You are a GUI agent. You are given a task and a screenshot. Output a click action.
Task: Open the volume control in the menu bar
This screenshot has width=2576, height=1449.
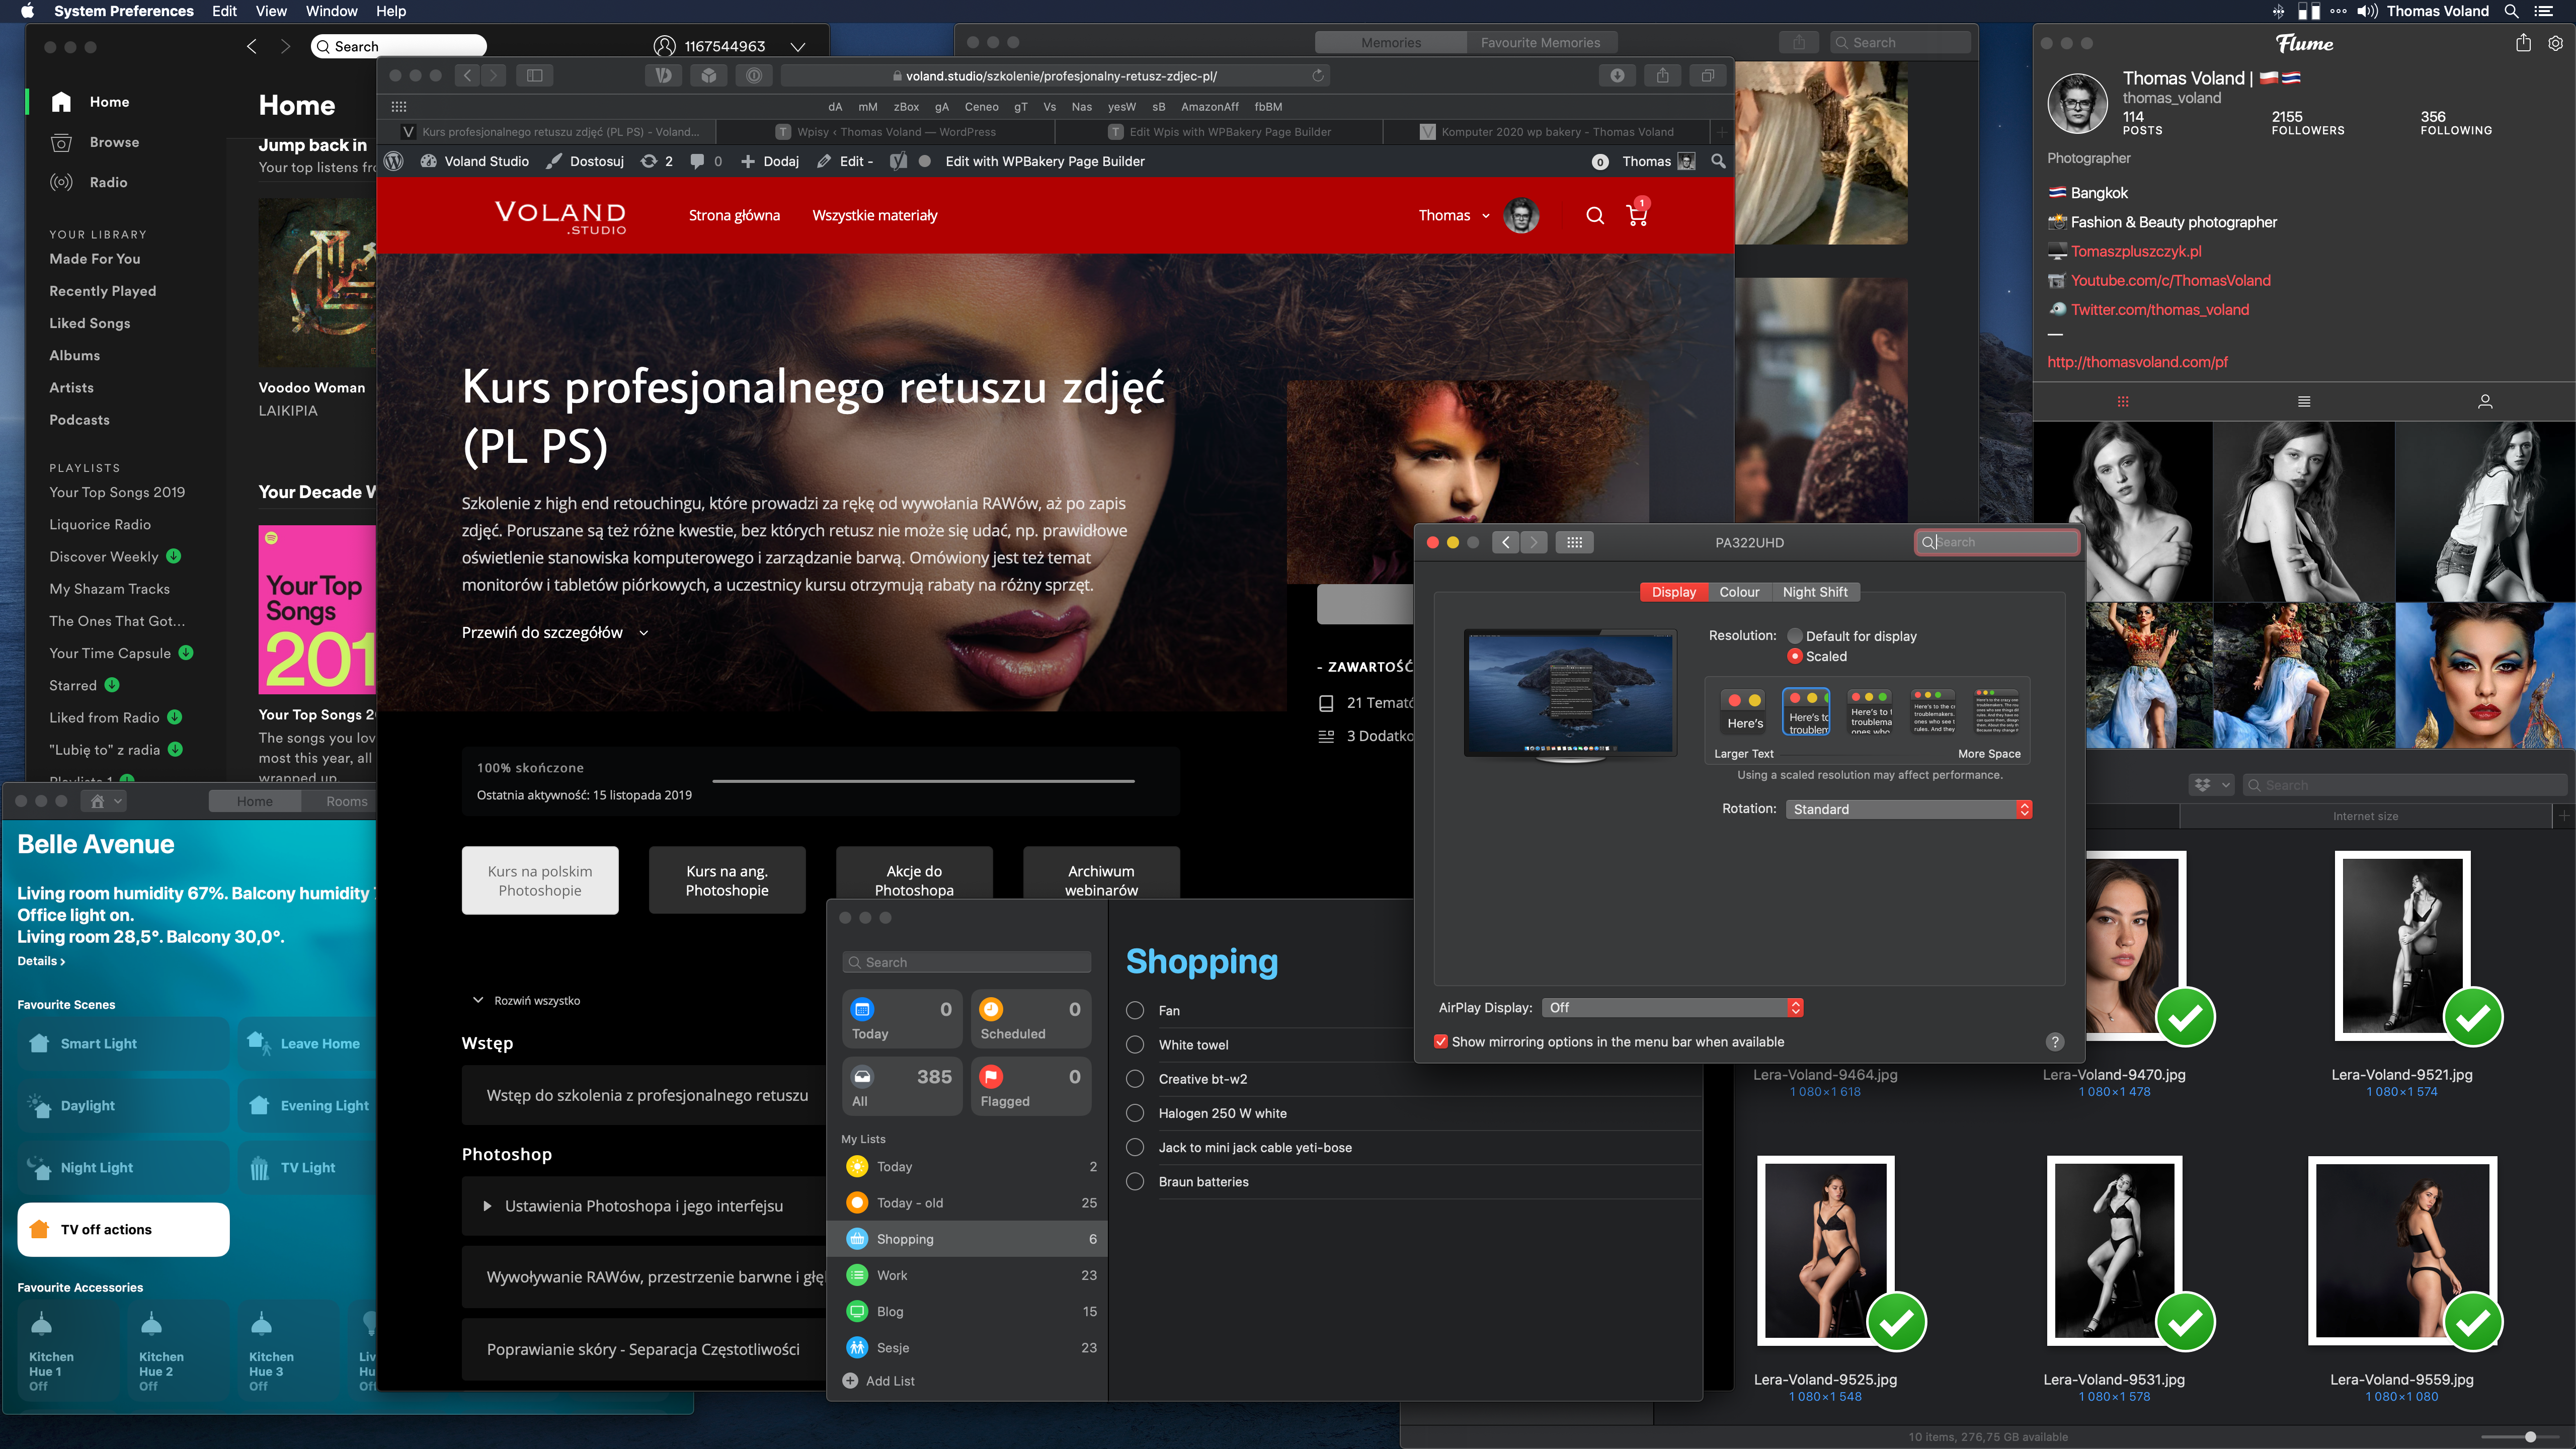click(2366, 11)
